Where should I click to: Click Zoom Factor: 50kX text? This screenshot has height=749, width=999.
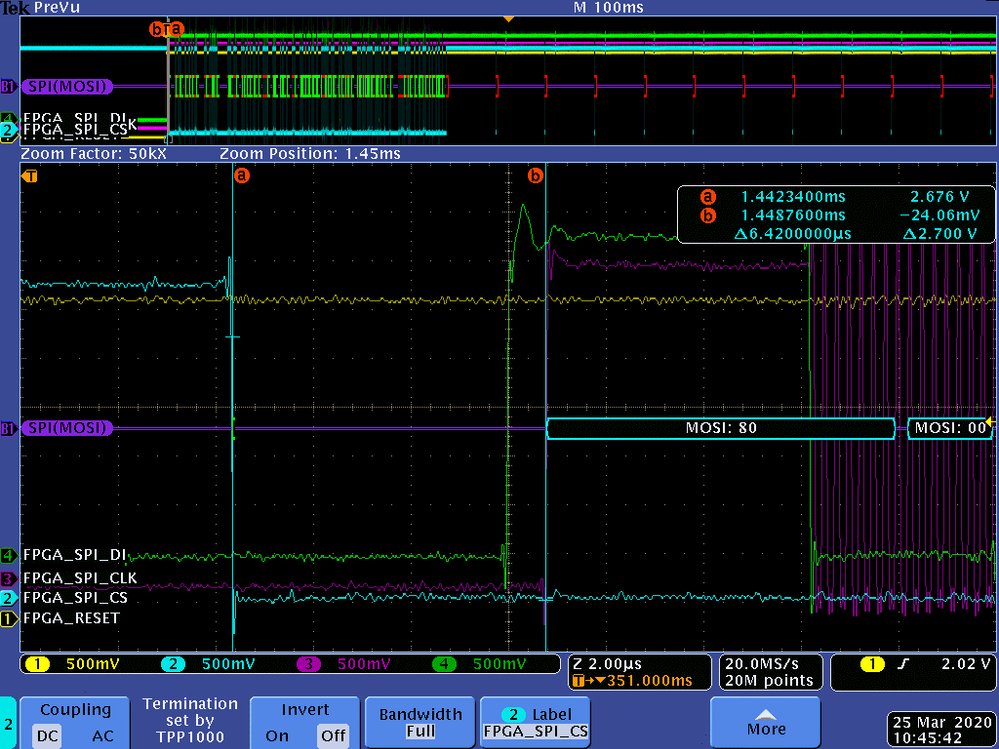[x=93, y=153]
